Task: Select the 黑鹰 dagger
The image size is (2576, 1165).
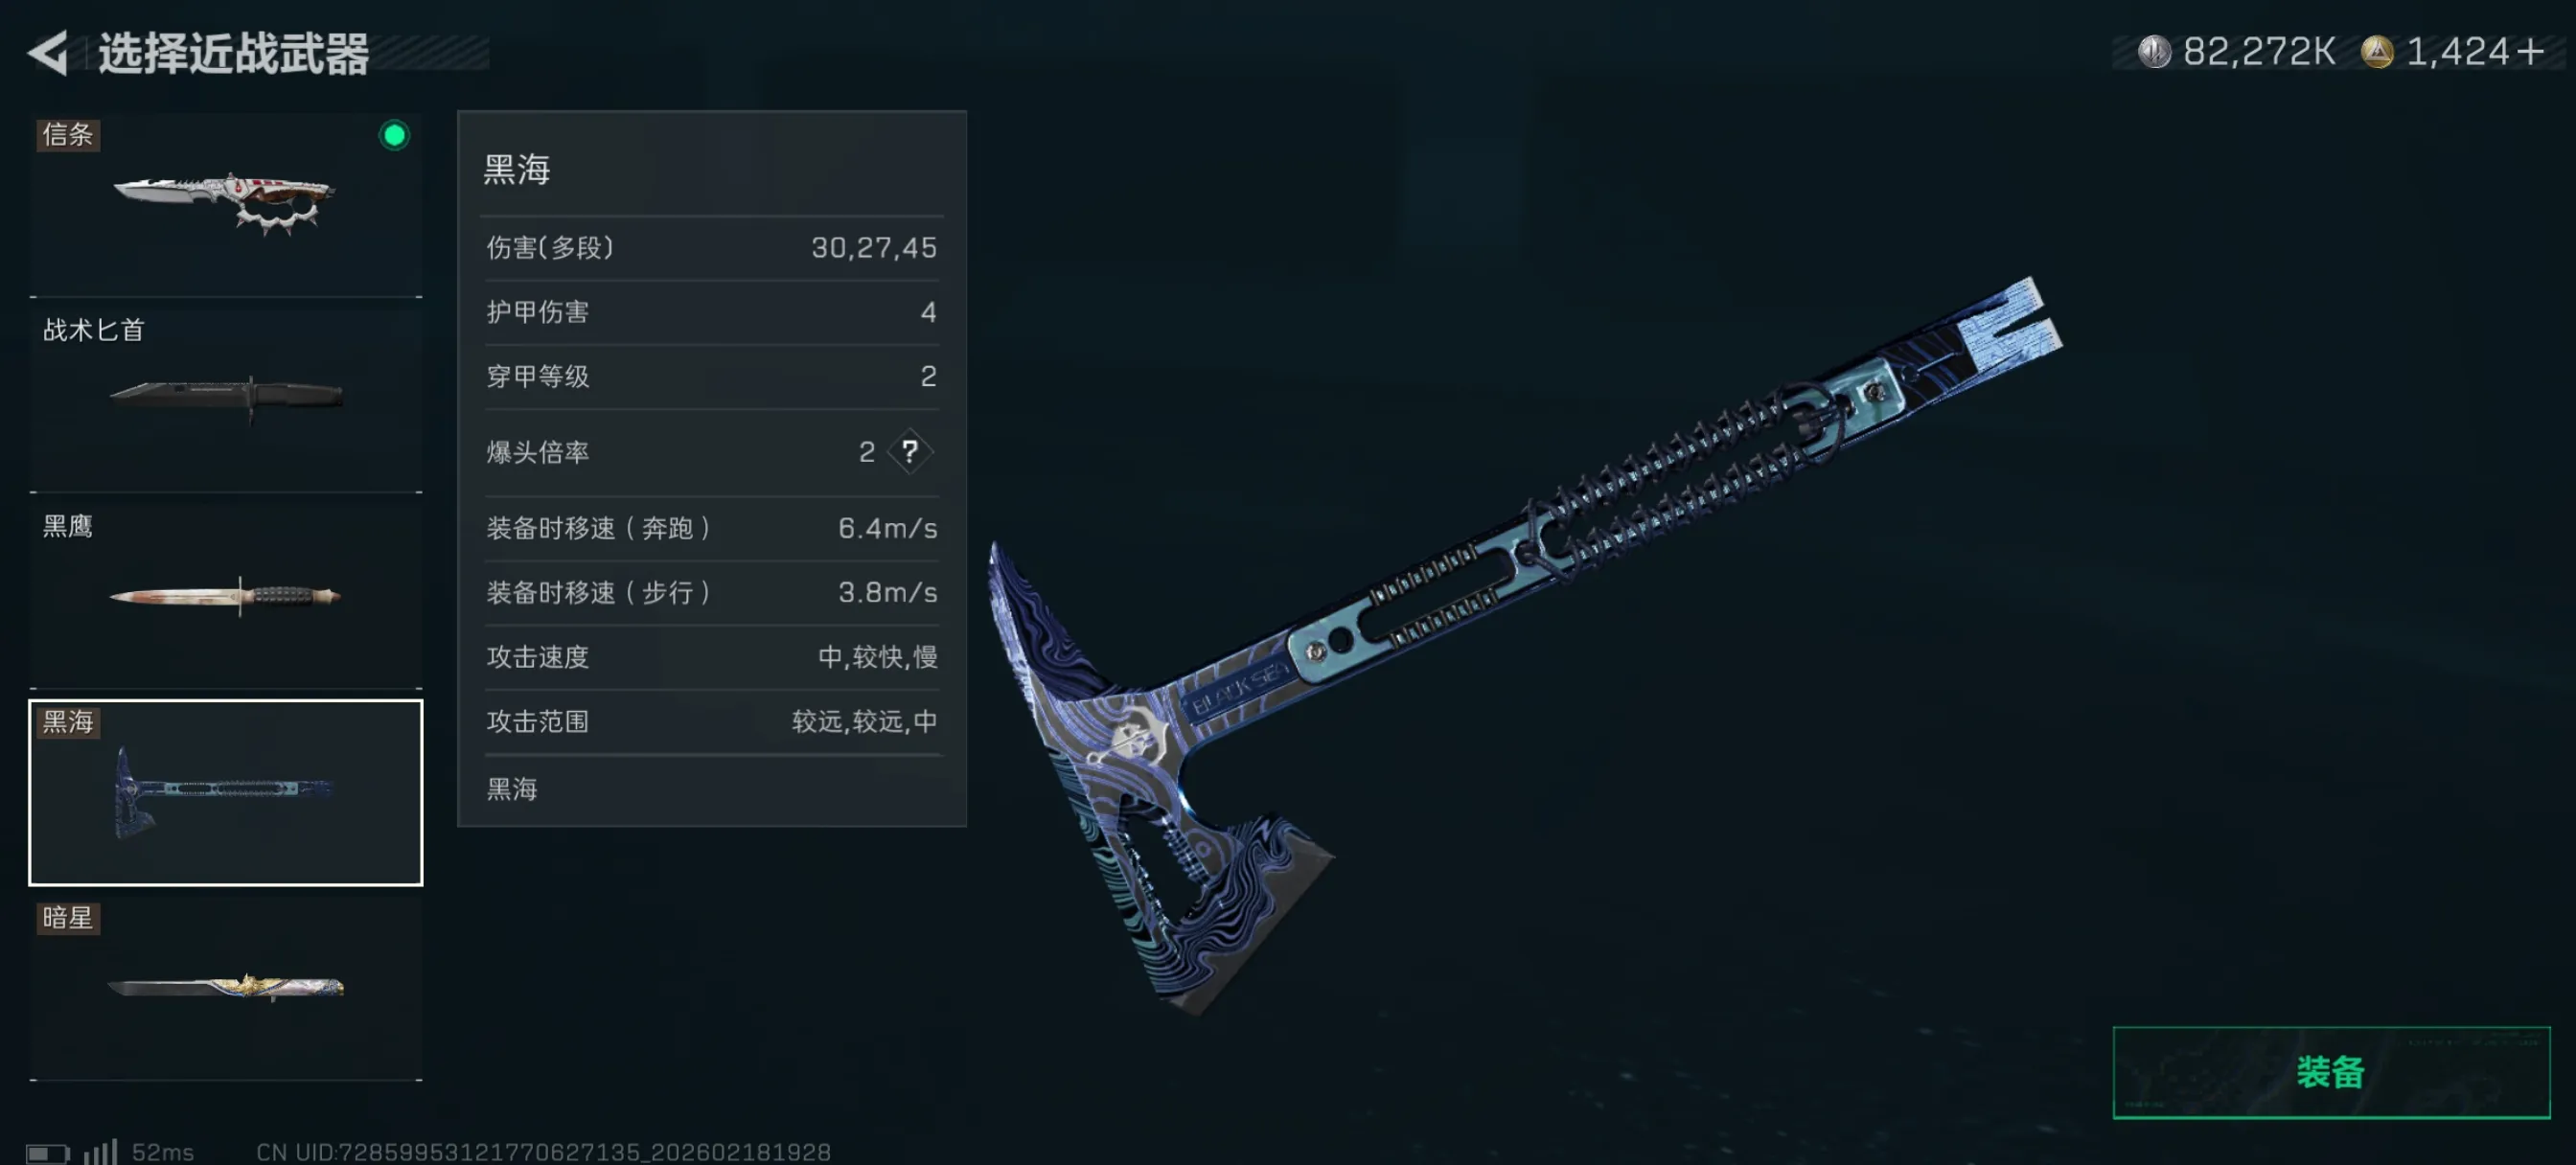Action: [226, 596]
